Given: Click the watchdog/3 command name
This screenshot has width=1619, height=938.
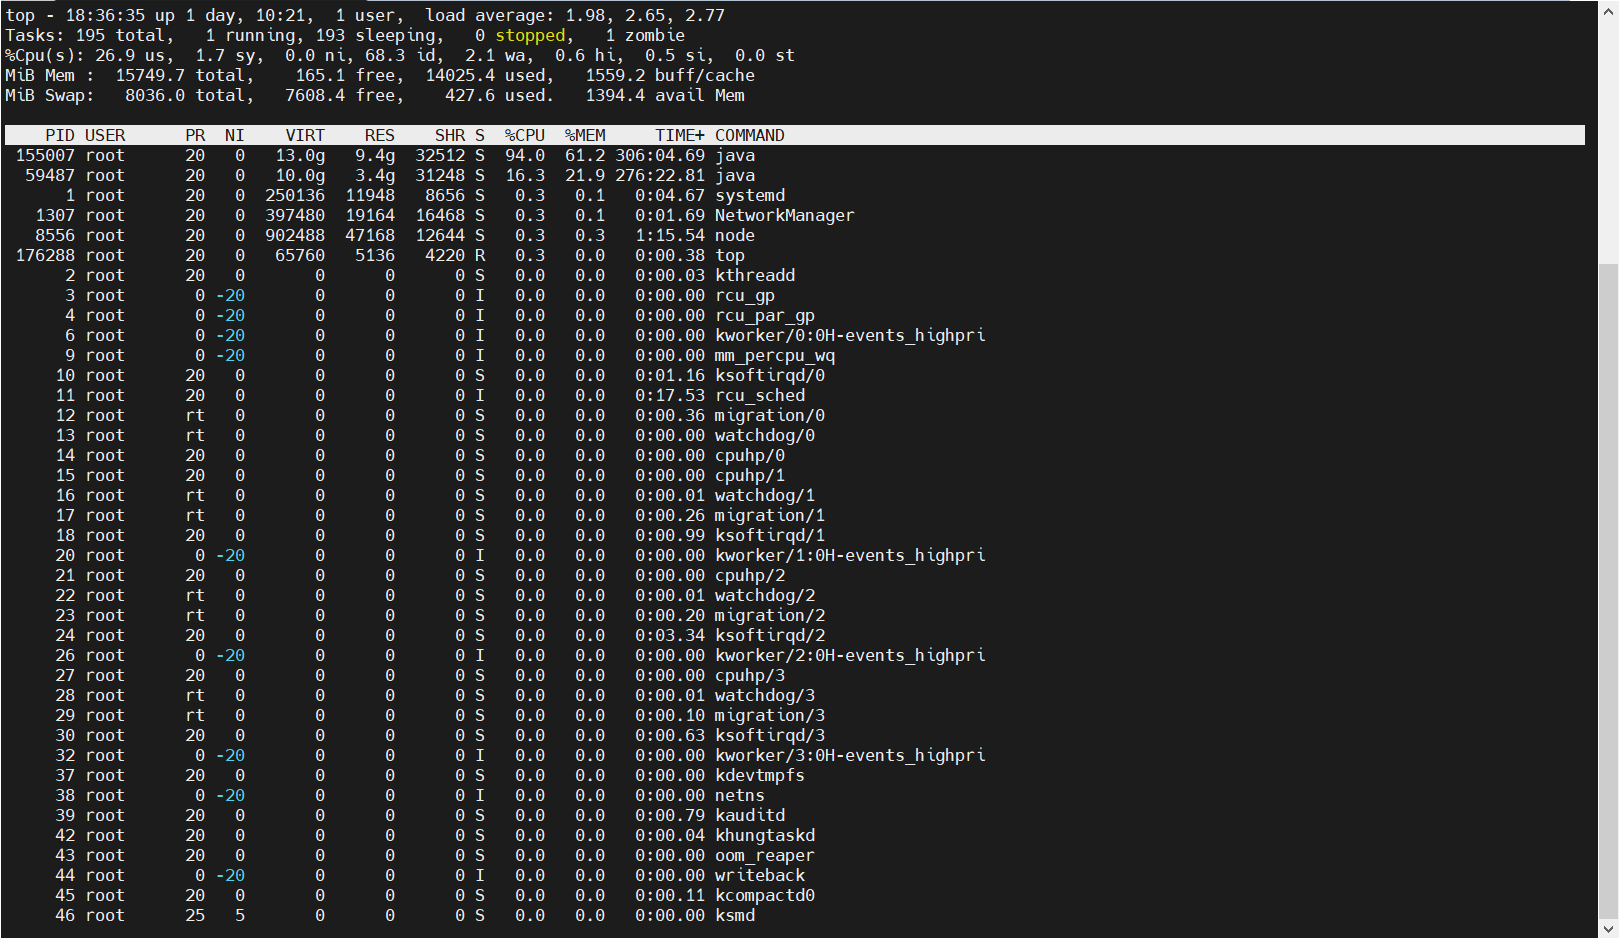Looking at the screenshot, I should pos(765,695).
